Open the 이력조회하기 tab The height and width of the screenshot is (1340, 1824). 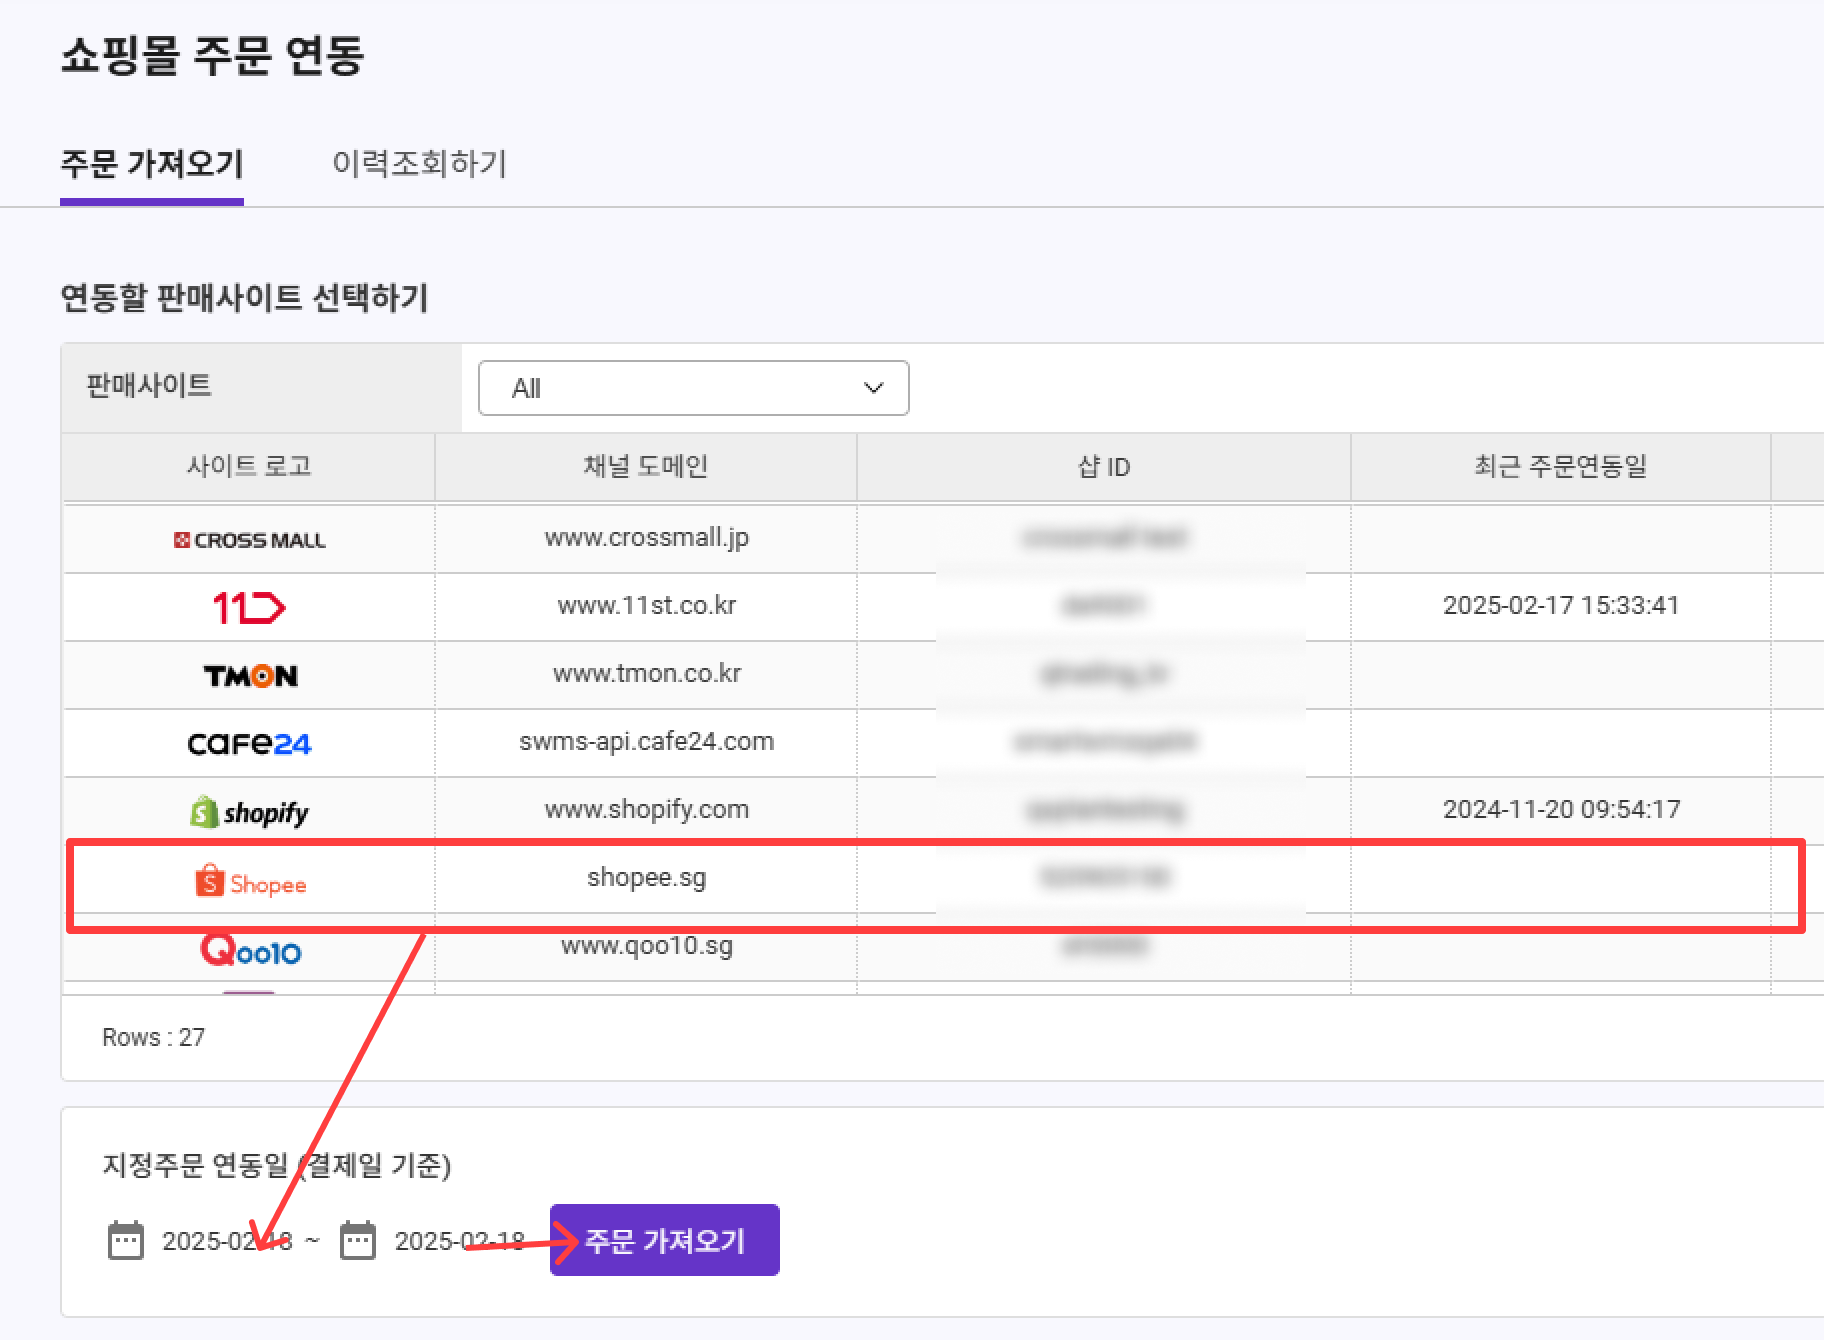pyautogui.click(x=420, y=164)
